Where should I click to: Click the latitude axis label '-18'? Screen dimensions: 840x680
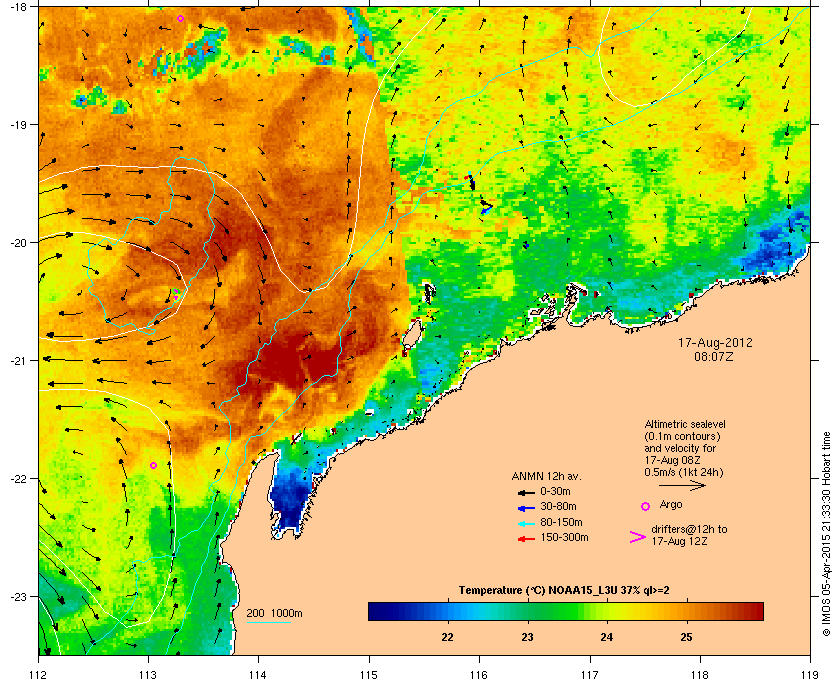point(18,6)
